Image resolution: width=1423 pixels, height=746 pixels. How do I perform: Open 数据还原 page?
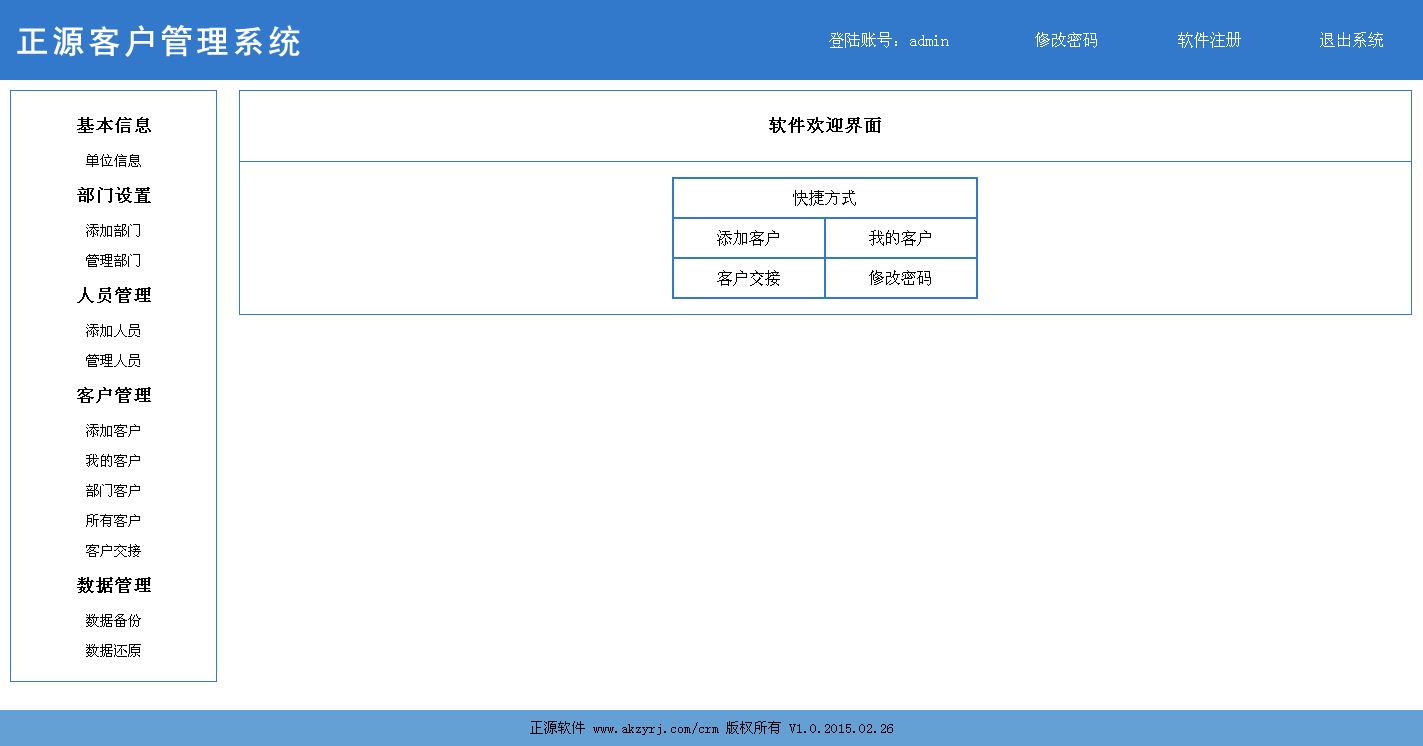tap(113, 650)
